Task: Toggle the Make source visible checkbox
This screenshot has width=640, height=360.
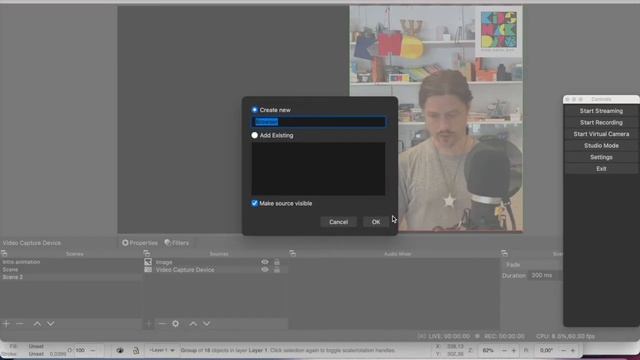Action: tap(255, 203)
